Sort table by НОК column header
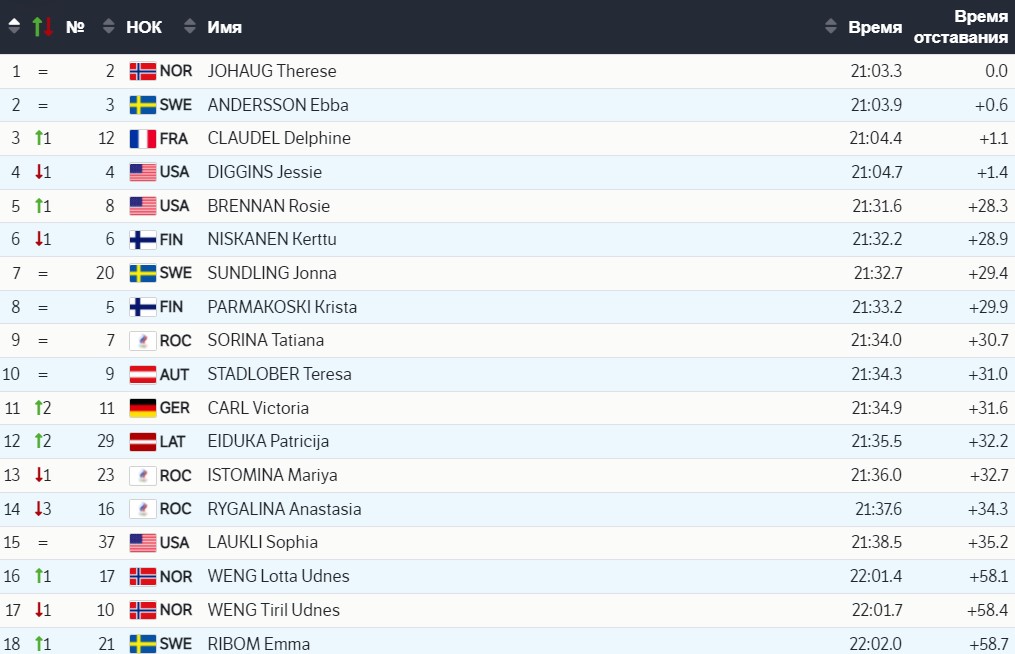This screenshot has height=654, width=1015. [144, 27]
